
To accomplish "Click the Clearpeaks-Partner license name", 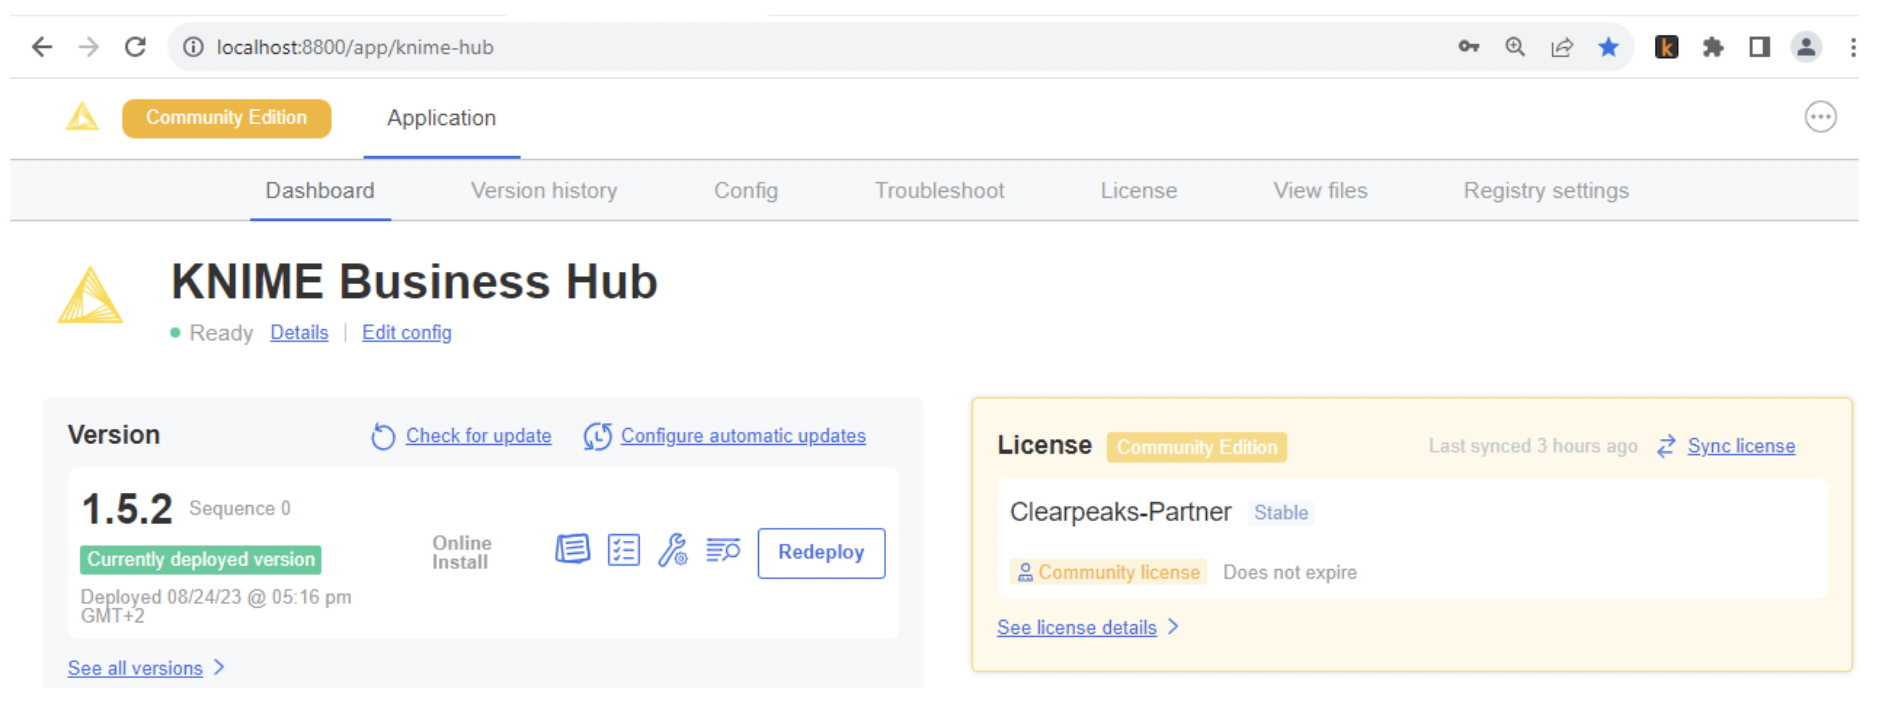I will [1120, 512].
